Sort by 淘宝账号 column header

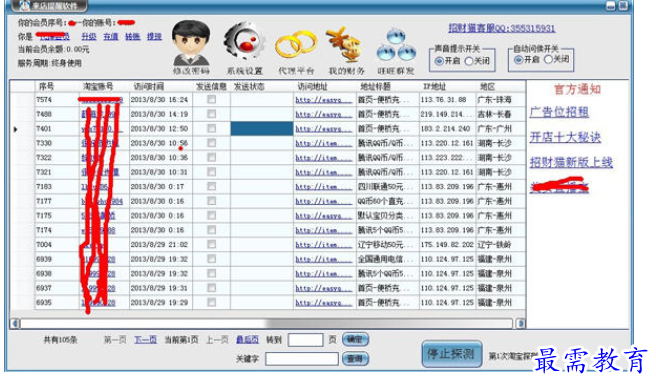pyautogui.click(x=98, y=87)
